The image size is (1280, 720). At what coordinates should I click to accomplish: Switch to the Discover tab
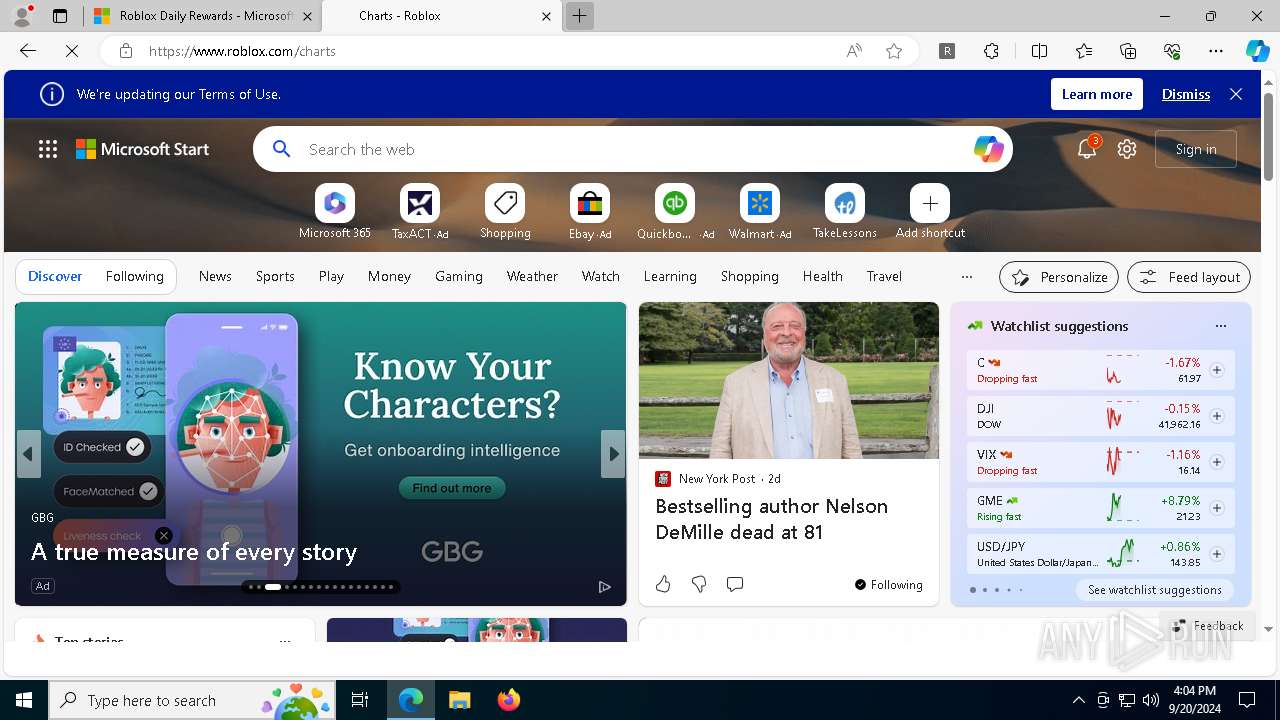coord(55,277)
